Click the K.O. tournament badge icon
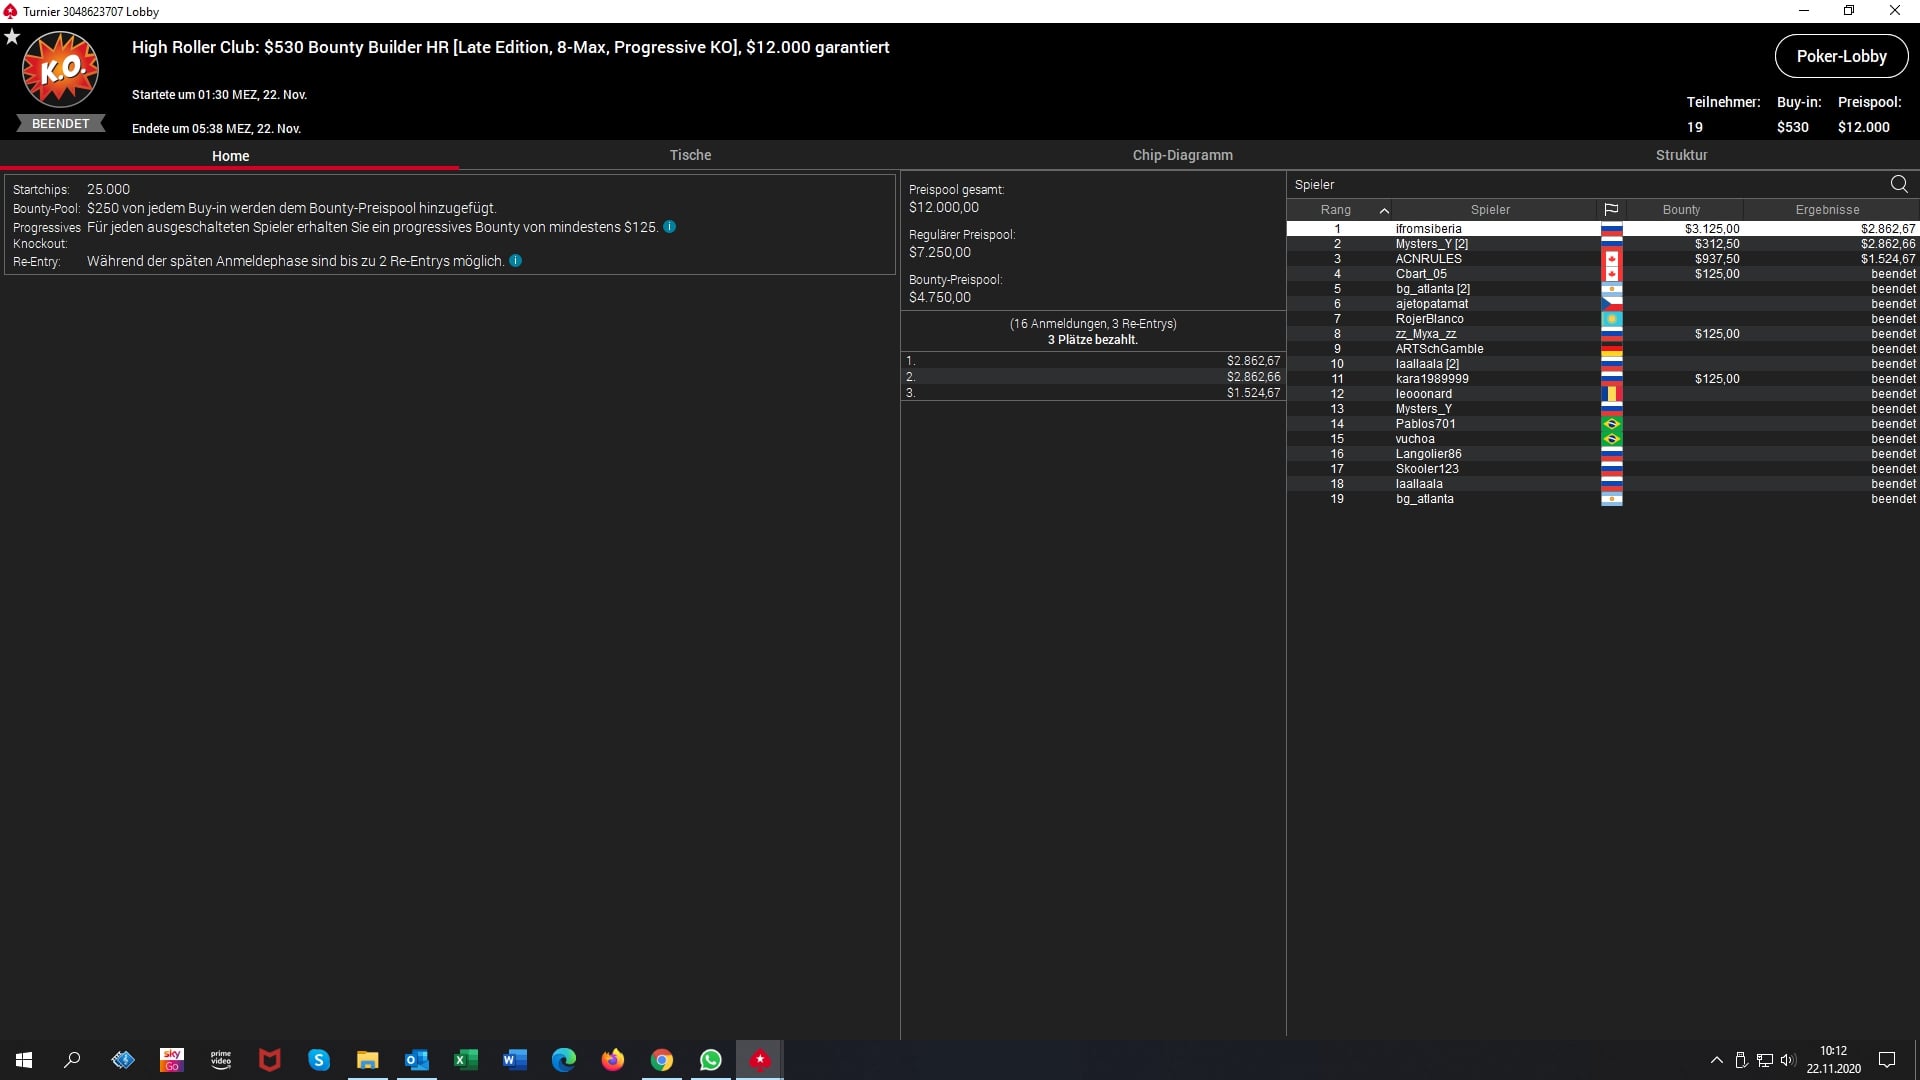 click(x=61, y=70)
